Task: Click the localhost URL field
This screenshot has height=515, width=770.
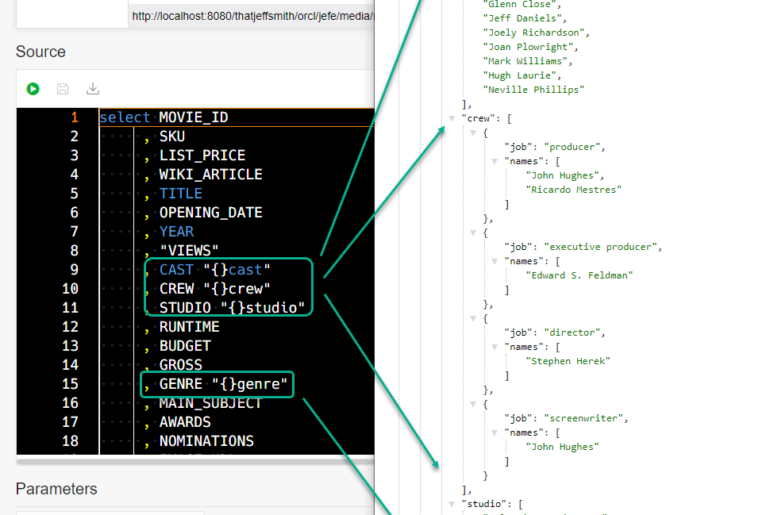Action: click(250, 16)
